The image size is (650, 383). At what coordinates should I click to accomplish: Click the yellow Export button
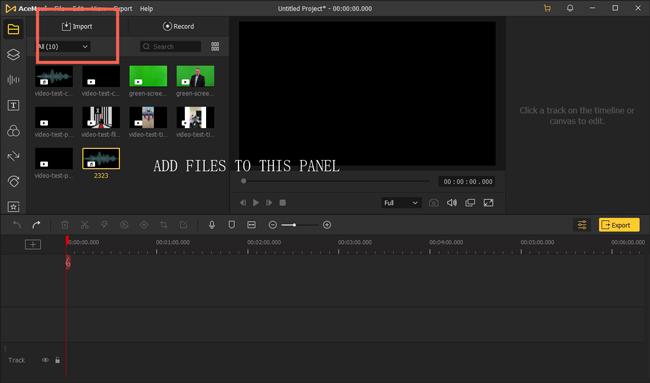[x=619, y=225]
